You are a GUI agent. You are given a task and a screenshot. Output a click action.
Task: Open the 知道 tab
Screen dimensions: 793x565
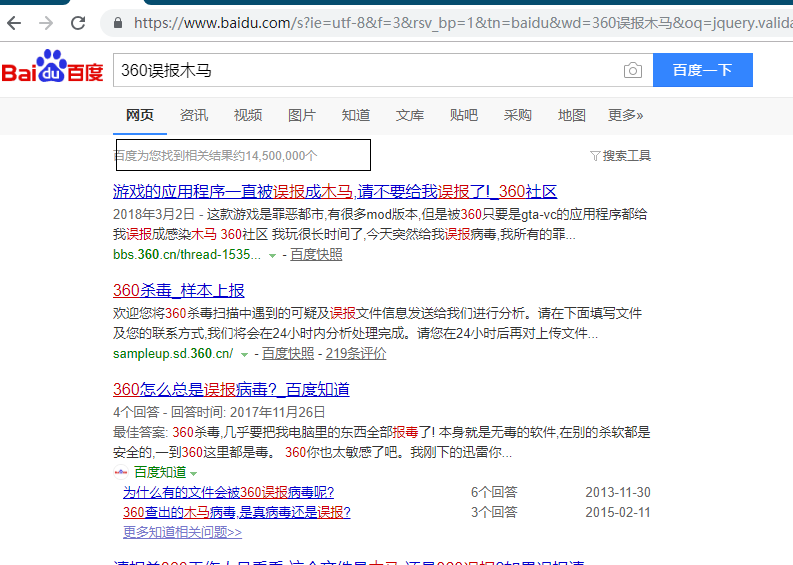(356, 115)
